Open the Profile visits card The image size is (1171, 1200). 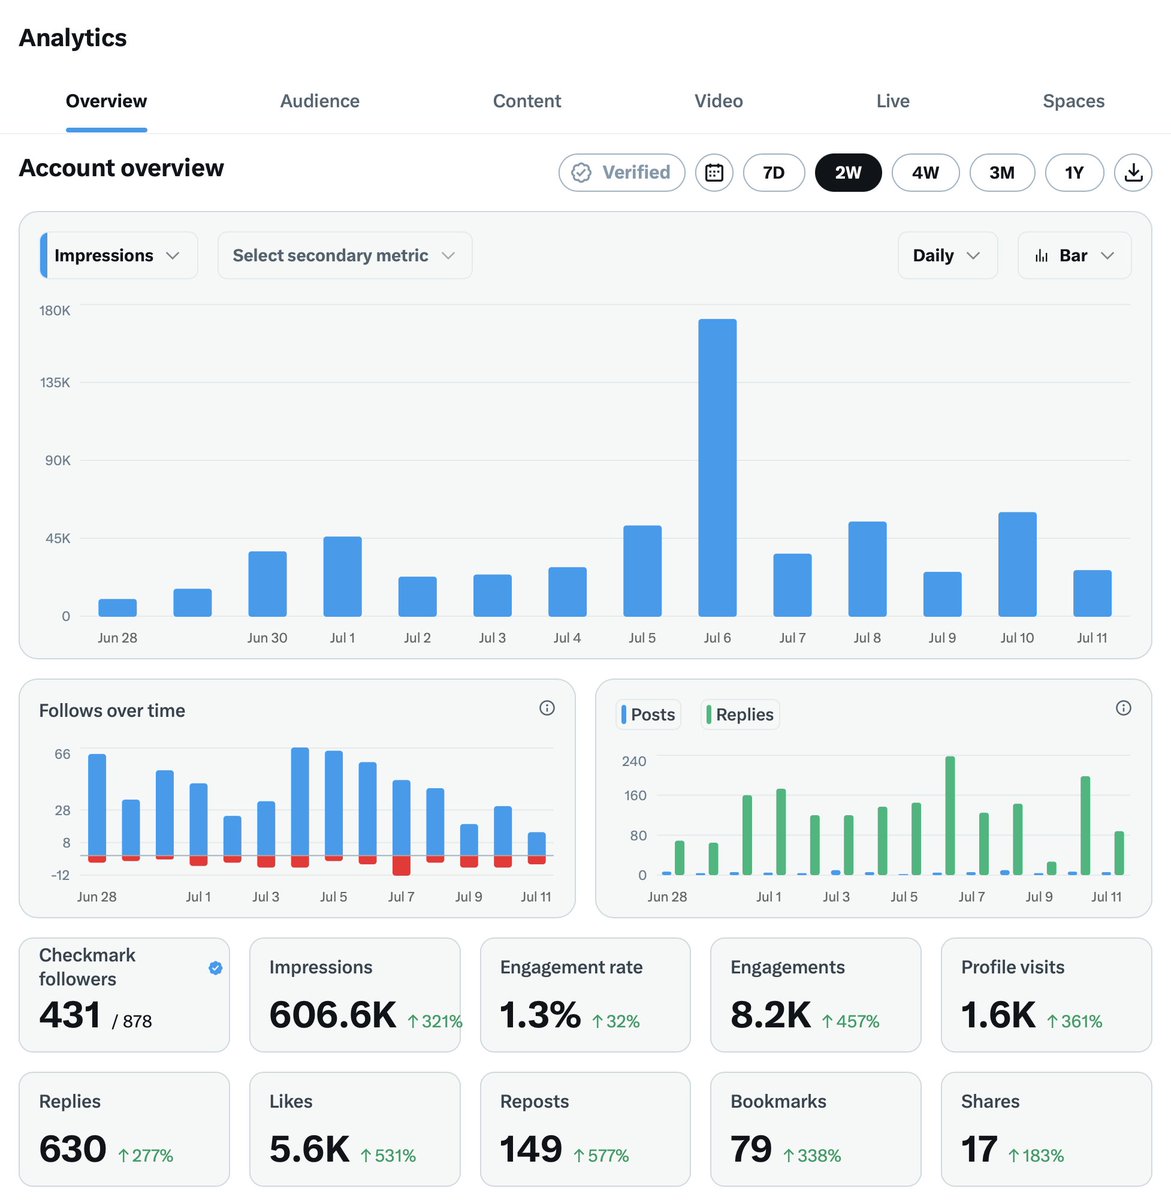(x=1046, y=995)
